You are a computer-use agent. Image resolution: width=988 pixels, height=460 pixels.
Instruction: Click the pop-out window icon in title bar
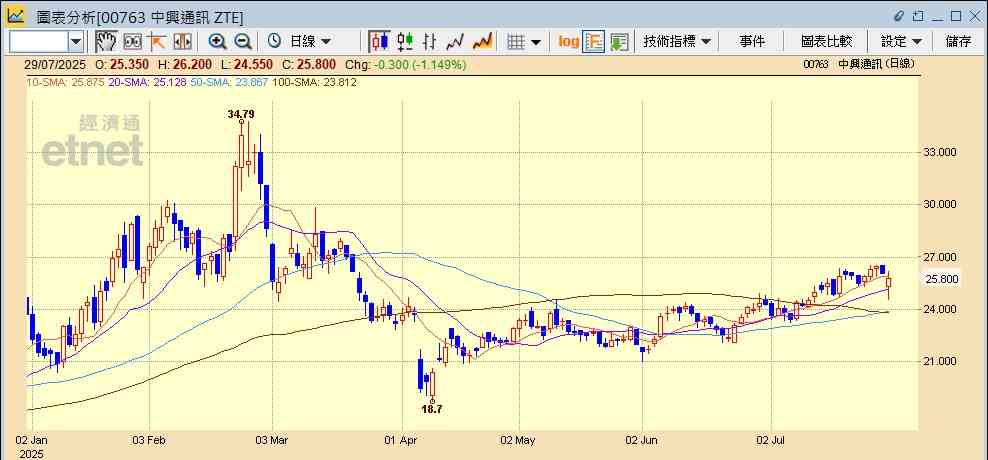(x=919, y=16)
